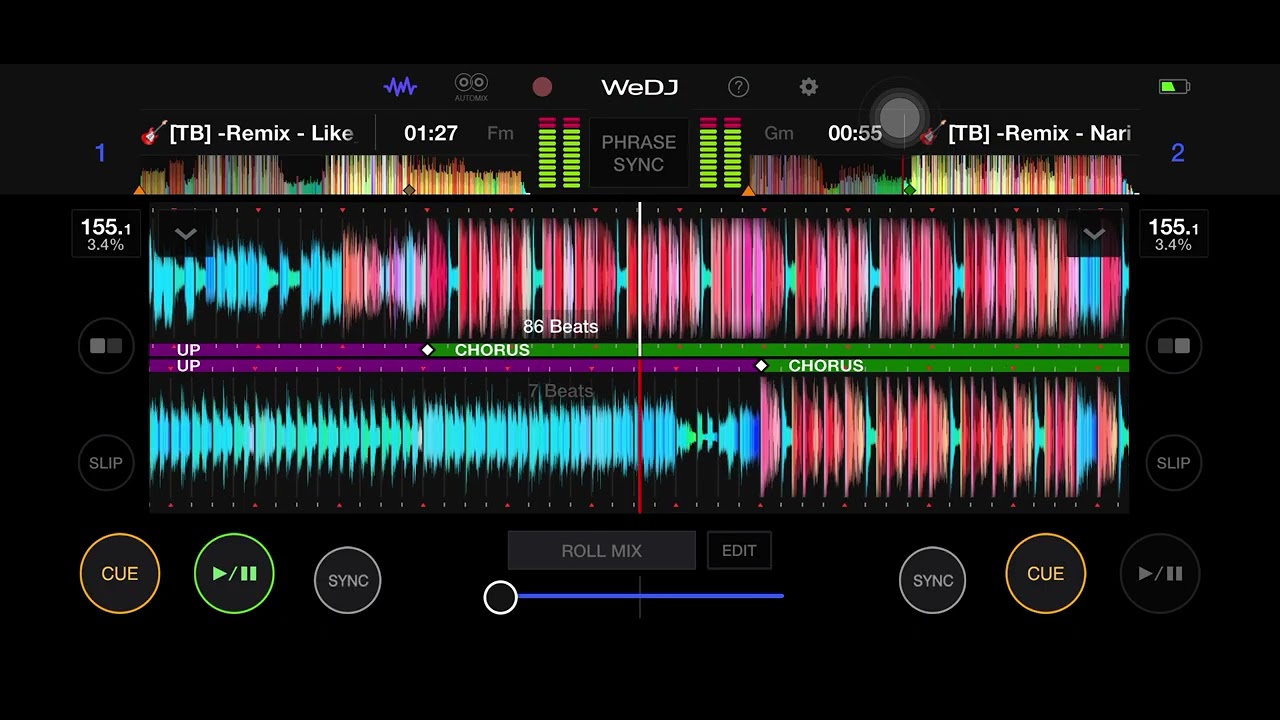
Task: Open the settings gear icon
Action: point(809,87)
